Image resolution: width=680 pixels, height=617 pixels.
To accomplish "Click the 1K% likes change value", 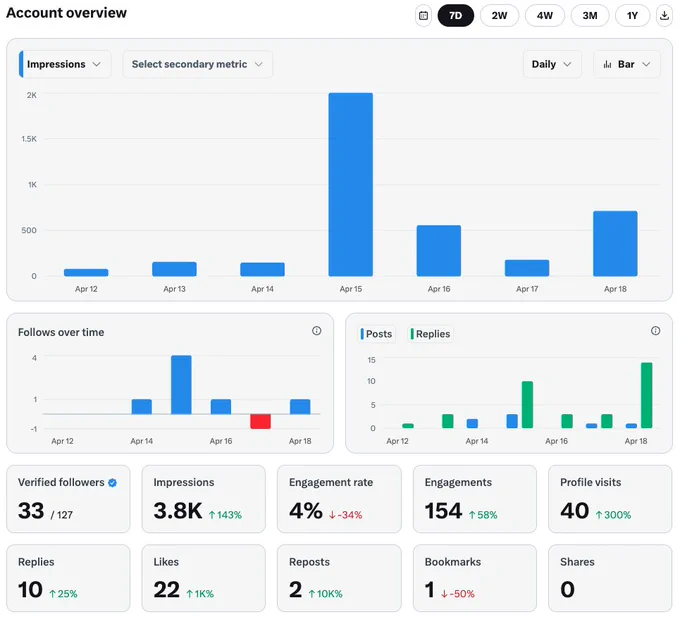I will pos(200,594).
